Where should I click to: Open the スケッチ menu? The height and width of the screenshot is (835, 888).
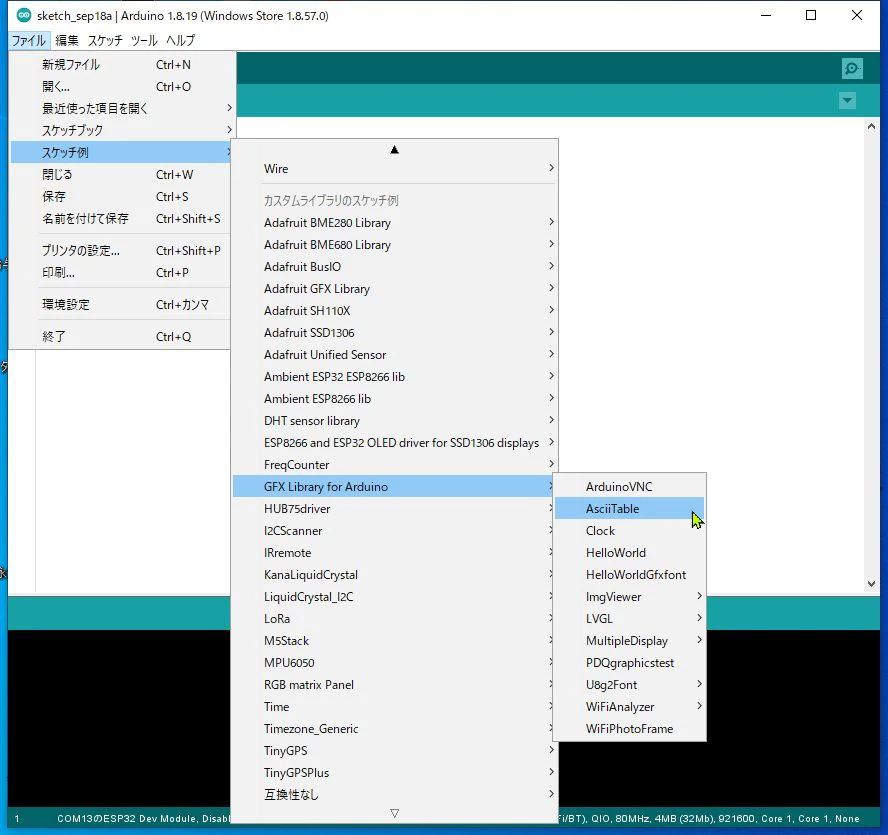point(105,40)
